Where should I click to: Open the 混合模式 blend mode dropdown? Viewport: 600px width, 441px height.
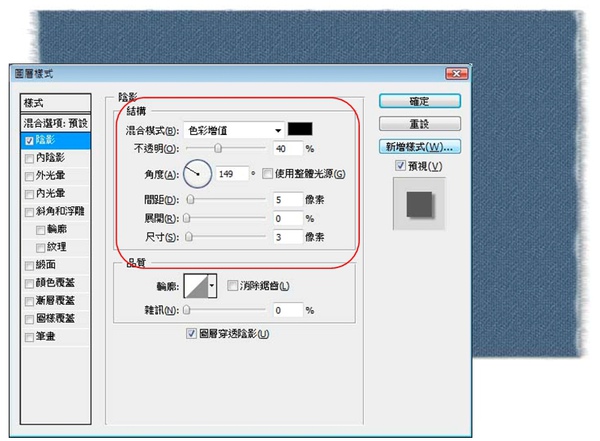click(234, 131)
